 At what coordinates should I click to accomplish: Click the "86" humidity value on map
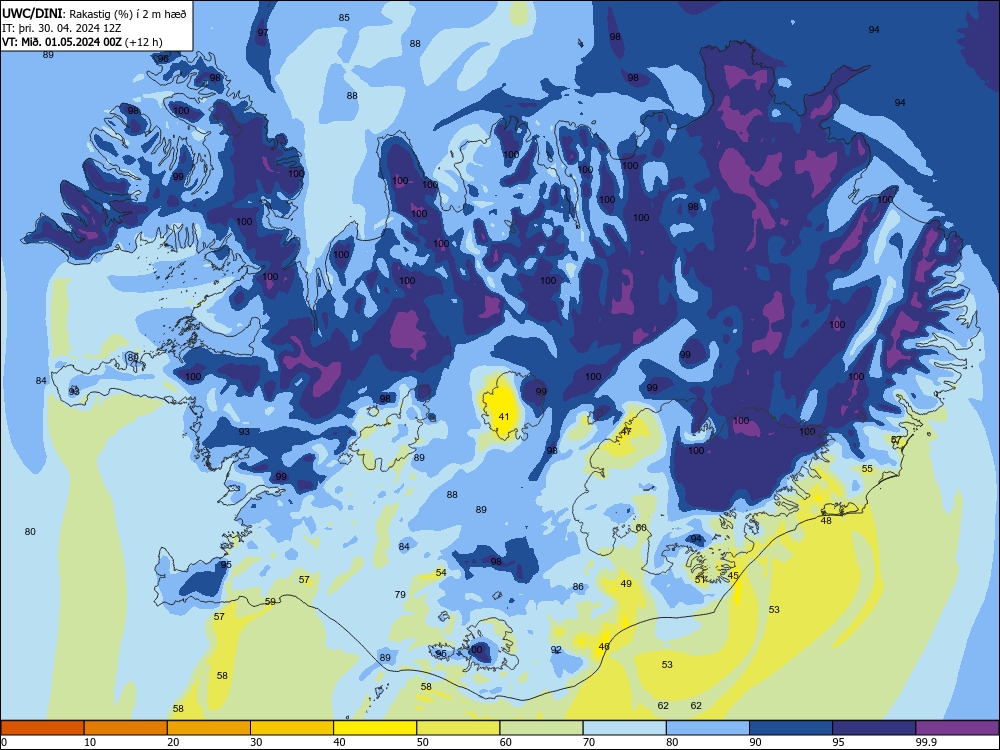pos(578,587)
